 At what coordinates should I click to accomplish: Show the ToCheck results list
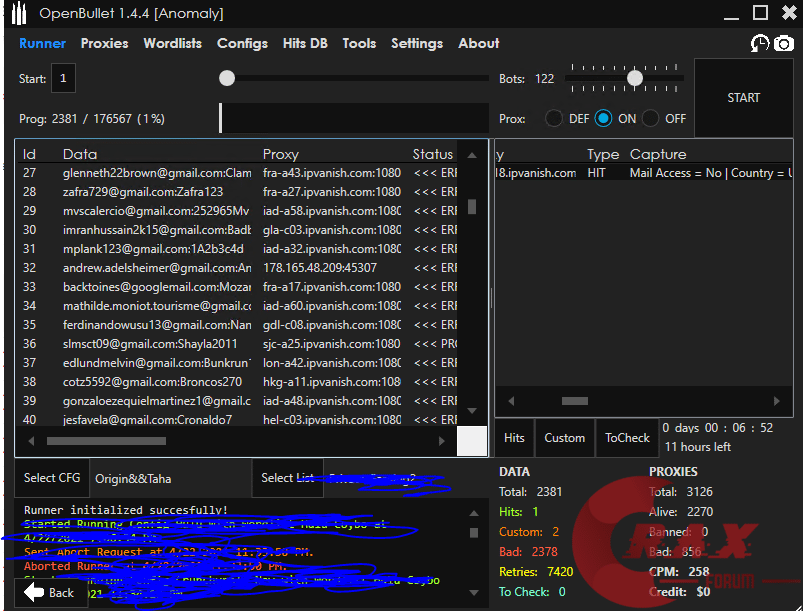627,438
